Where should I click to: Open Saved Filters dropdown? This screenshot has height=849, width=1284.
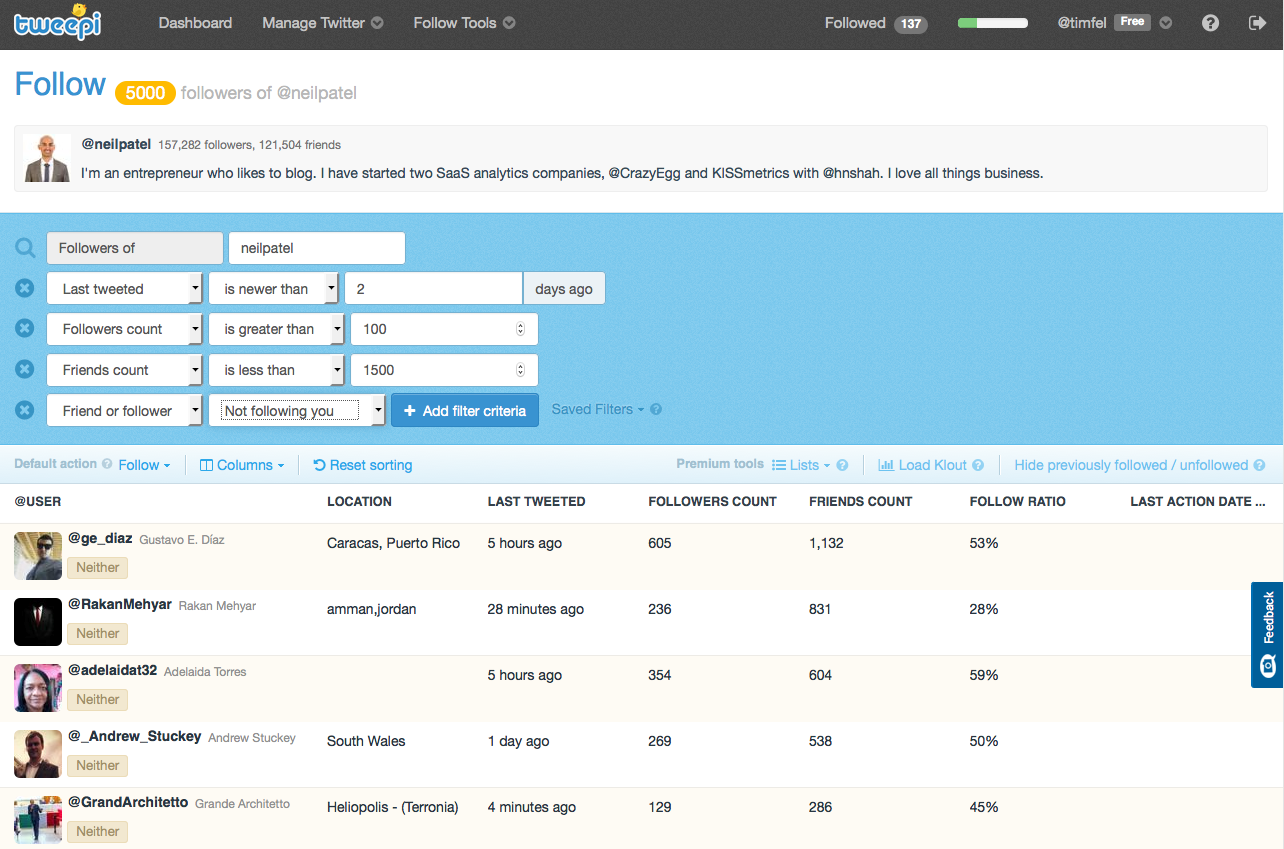[x=598, y=409]
